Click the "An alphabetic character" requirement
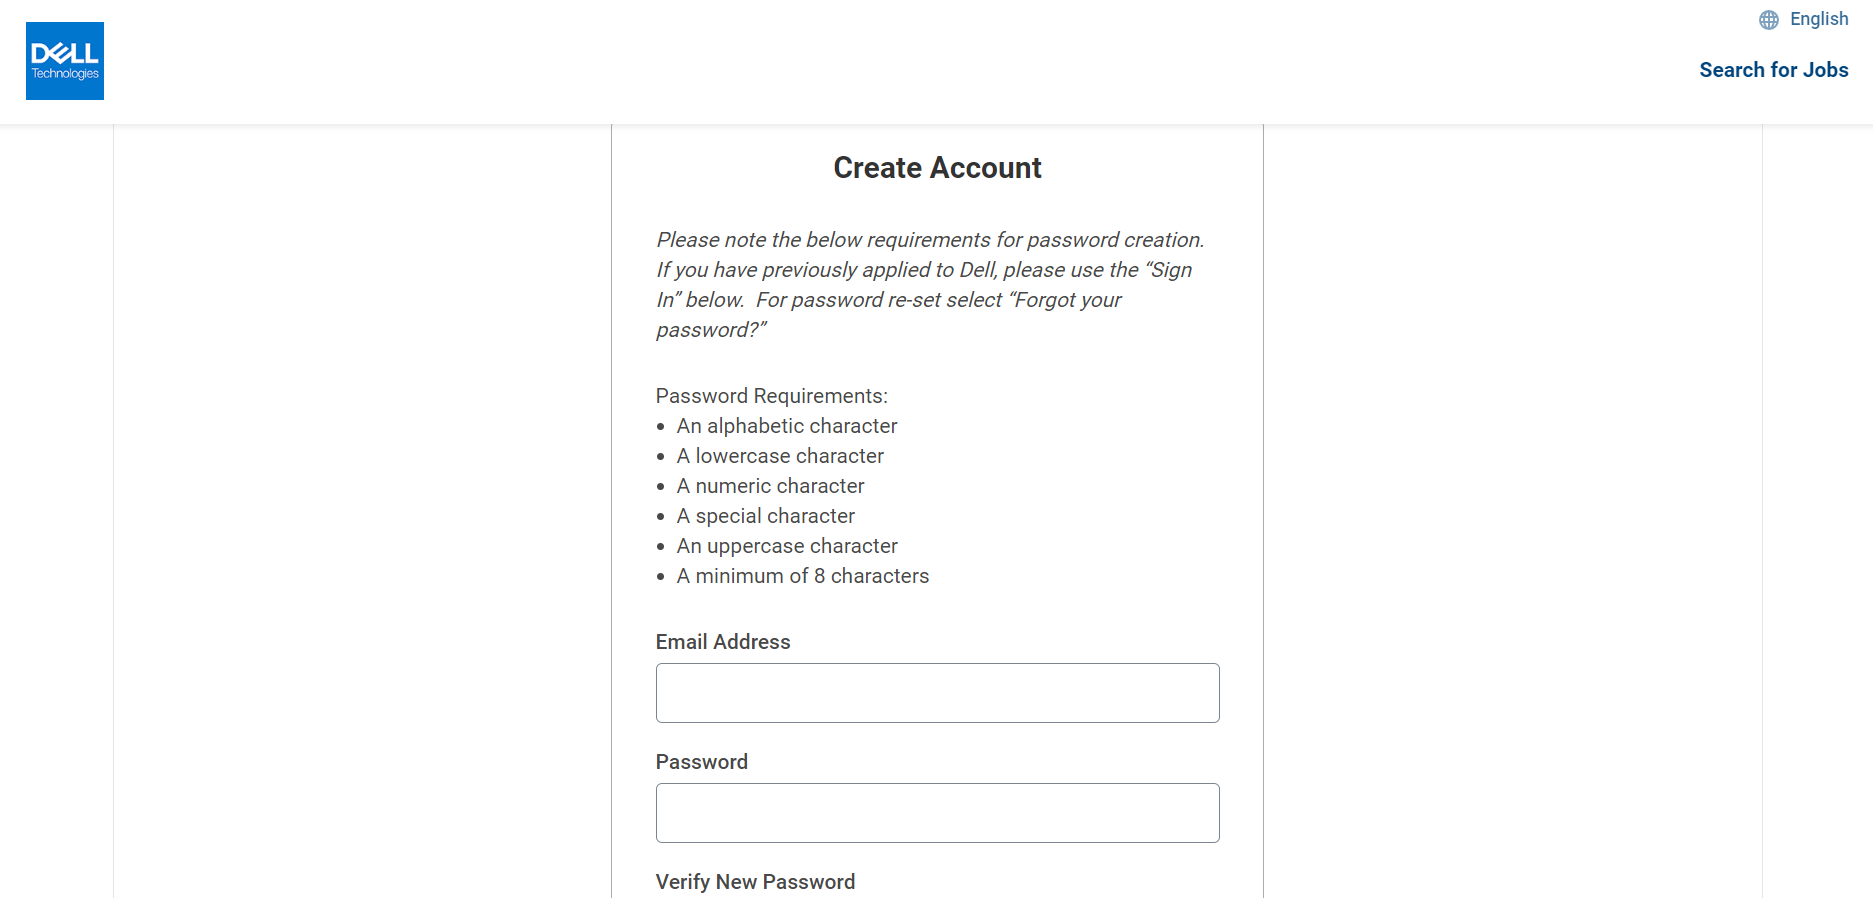The width and height of the screenshot is (1873, 898). click(x=786, y=426)
